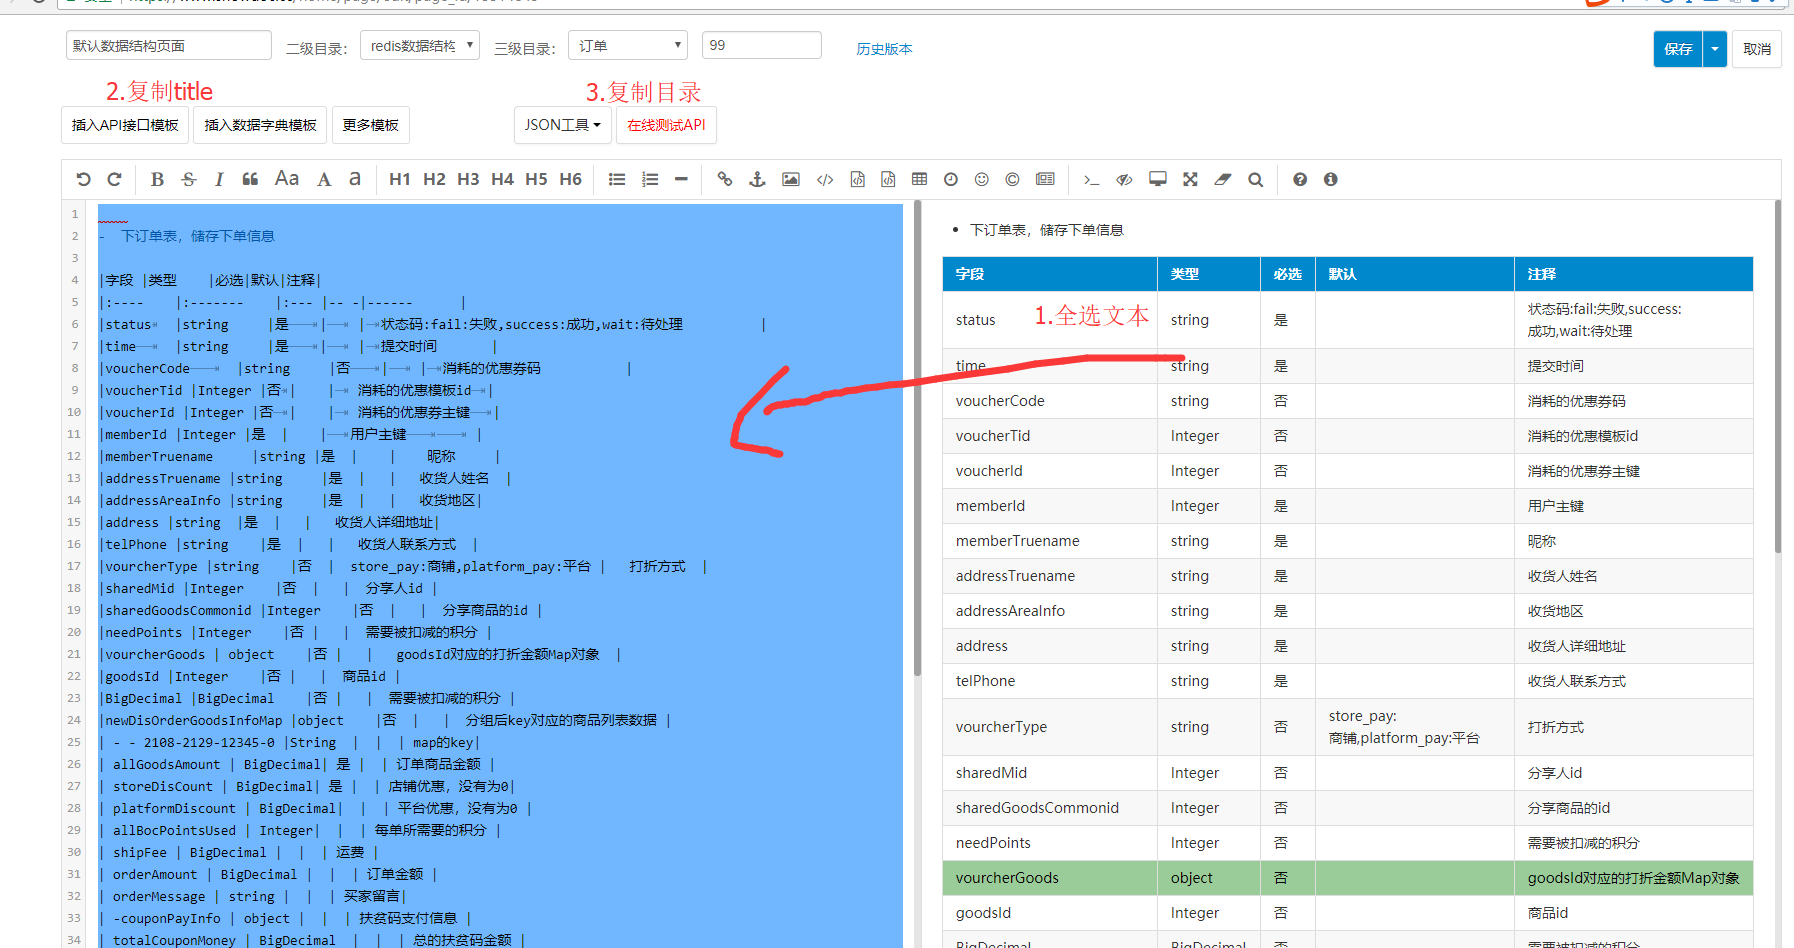Apply bold formatting
1794x948 pixels.
pos(157,179)
